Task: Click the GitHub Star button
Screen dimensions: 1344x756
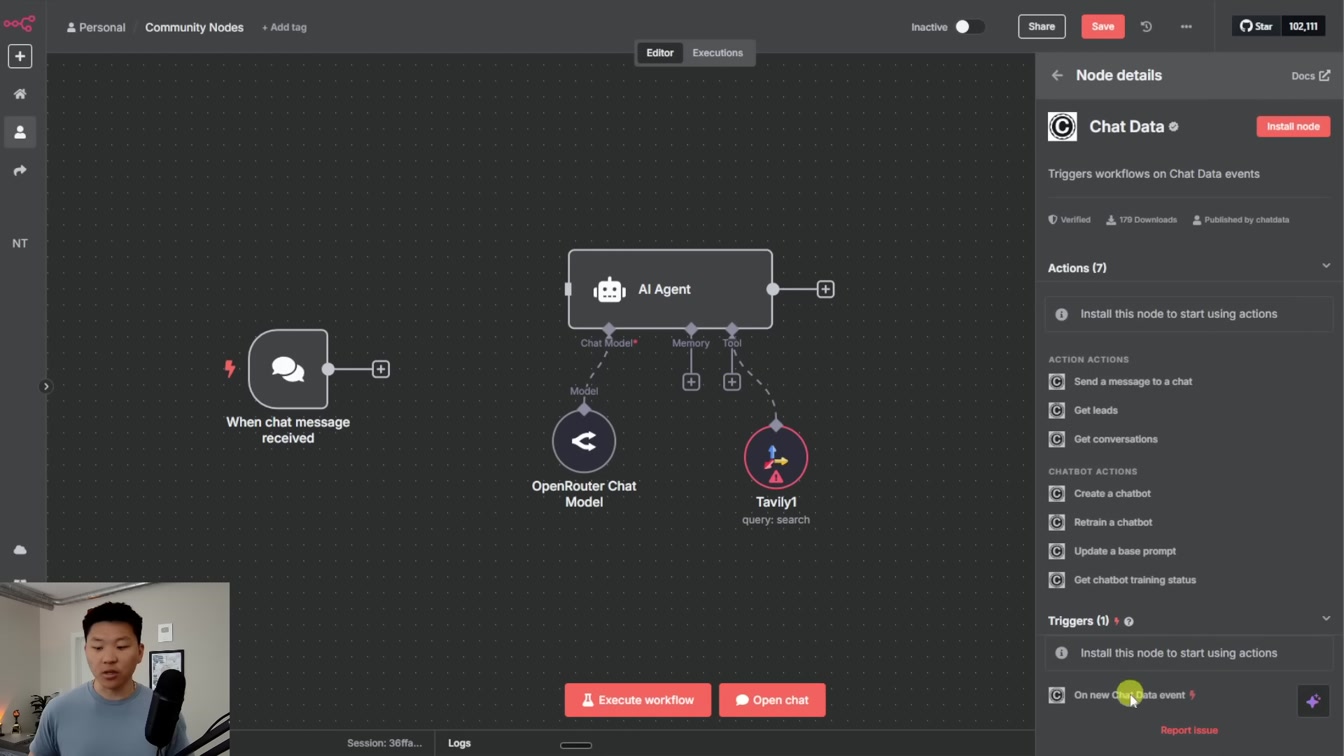Action: coord(1256,27)
